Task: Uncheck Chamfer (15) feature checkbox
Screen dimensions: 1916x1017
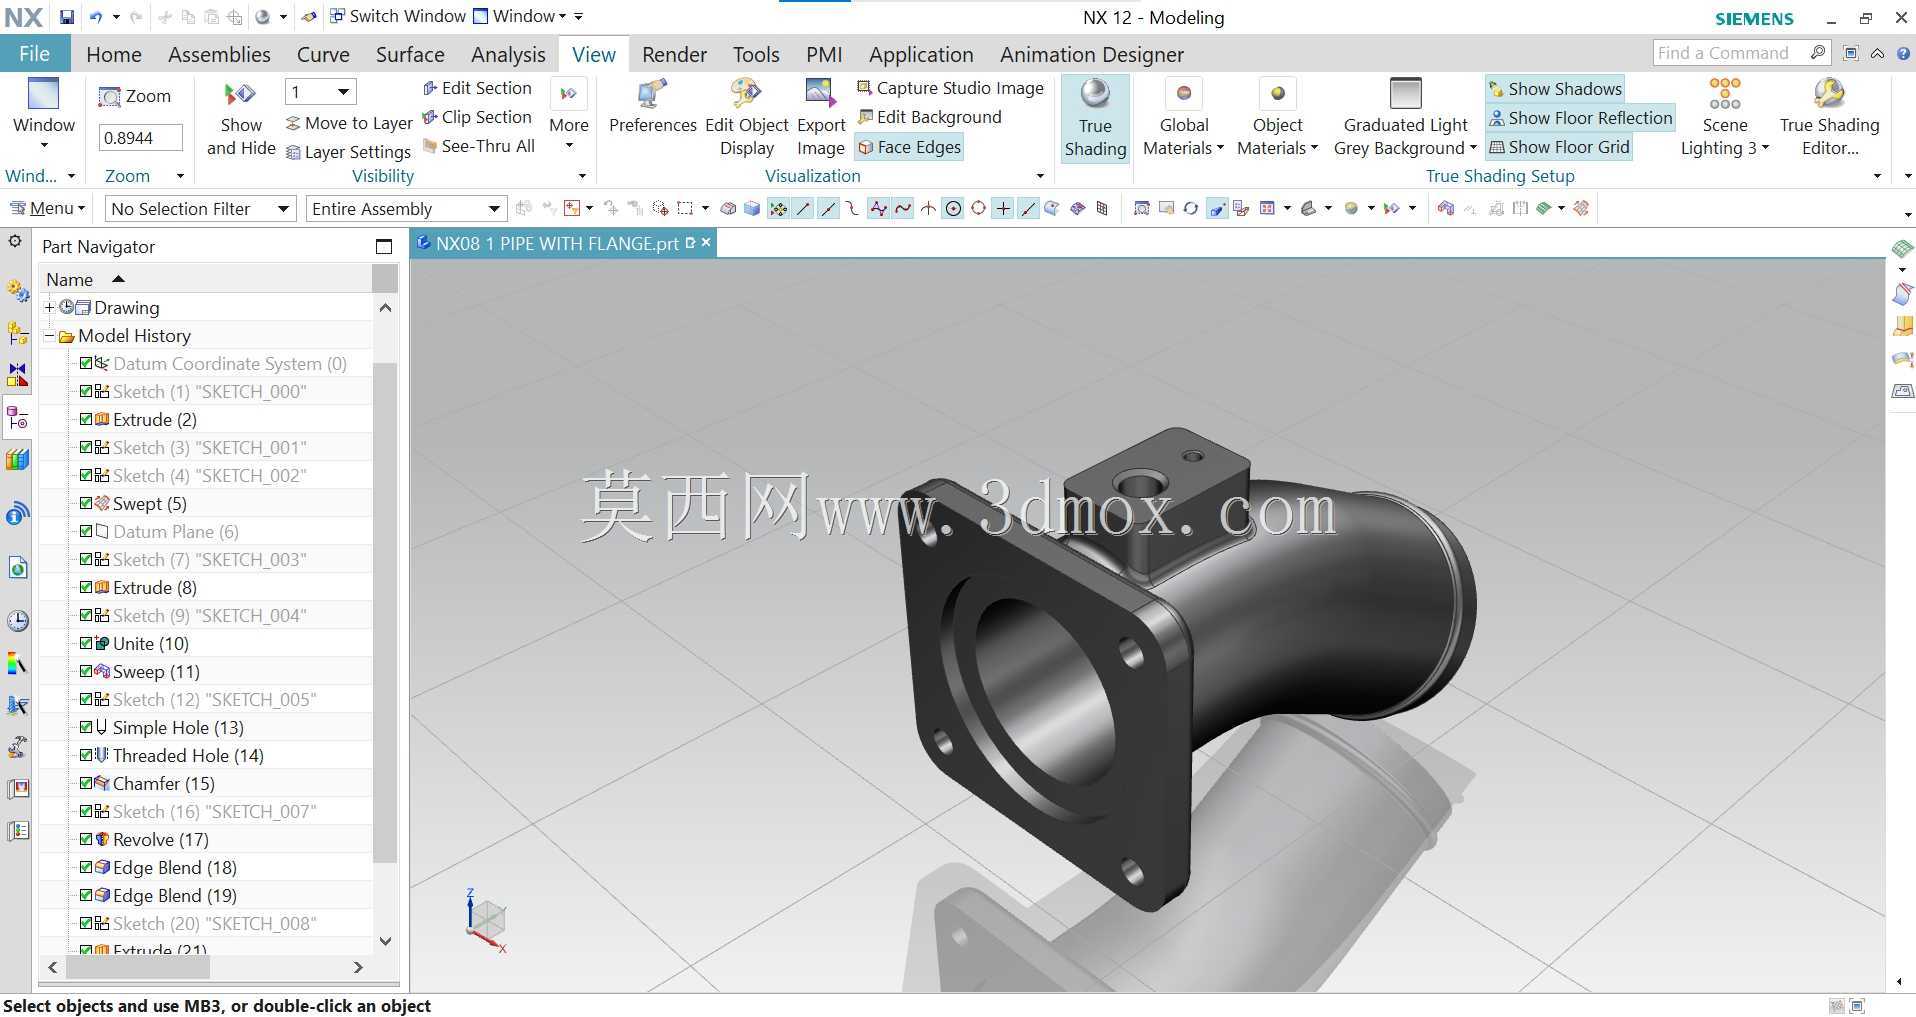Action: click(x=87, y=783)
